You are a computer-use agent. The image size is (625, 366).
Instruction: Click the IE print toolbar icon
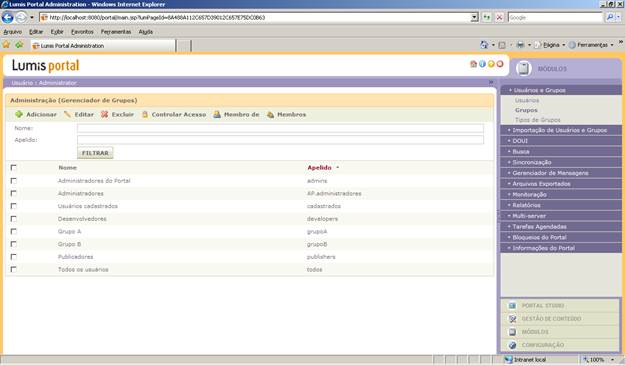[x=521, y=45]
